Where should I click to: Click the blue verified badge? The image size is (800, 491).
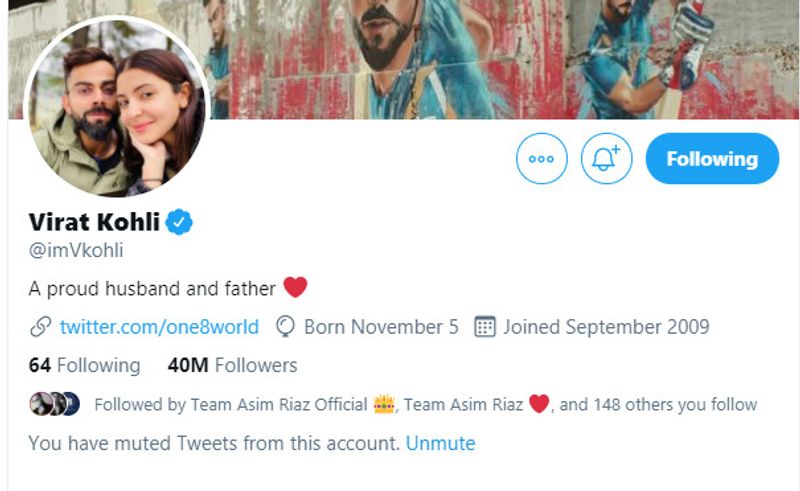179,222
